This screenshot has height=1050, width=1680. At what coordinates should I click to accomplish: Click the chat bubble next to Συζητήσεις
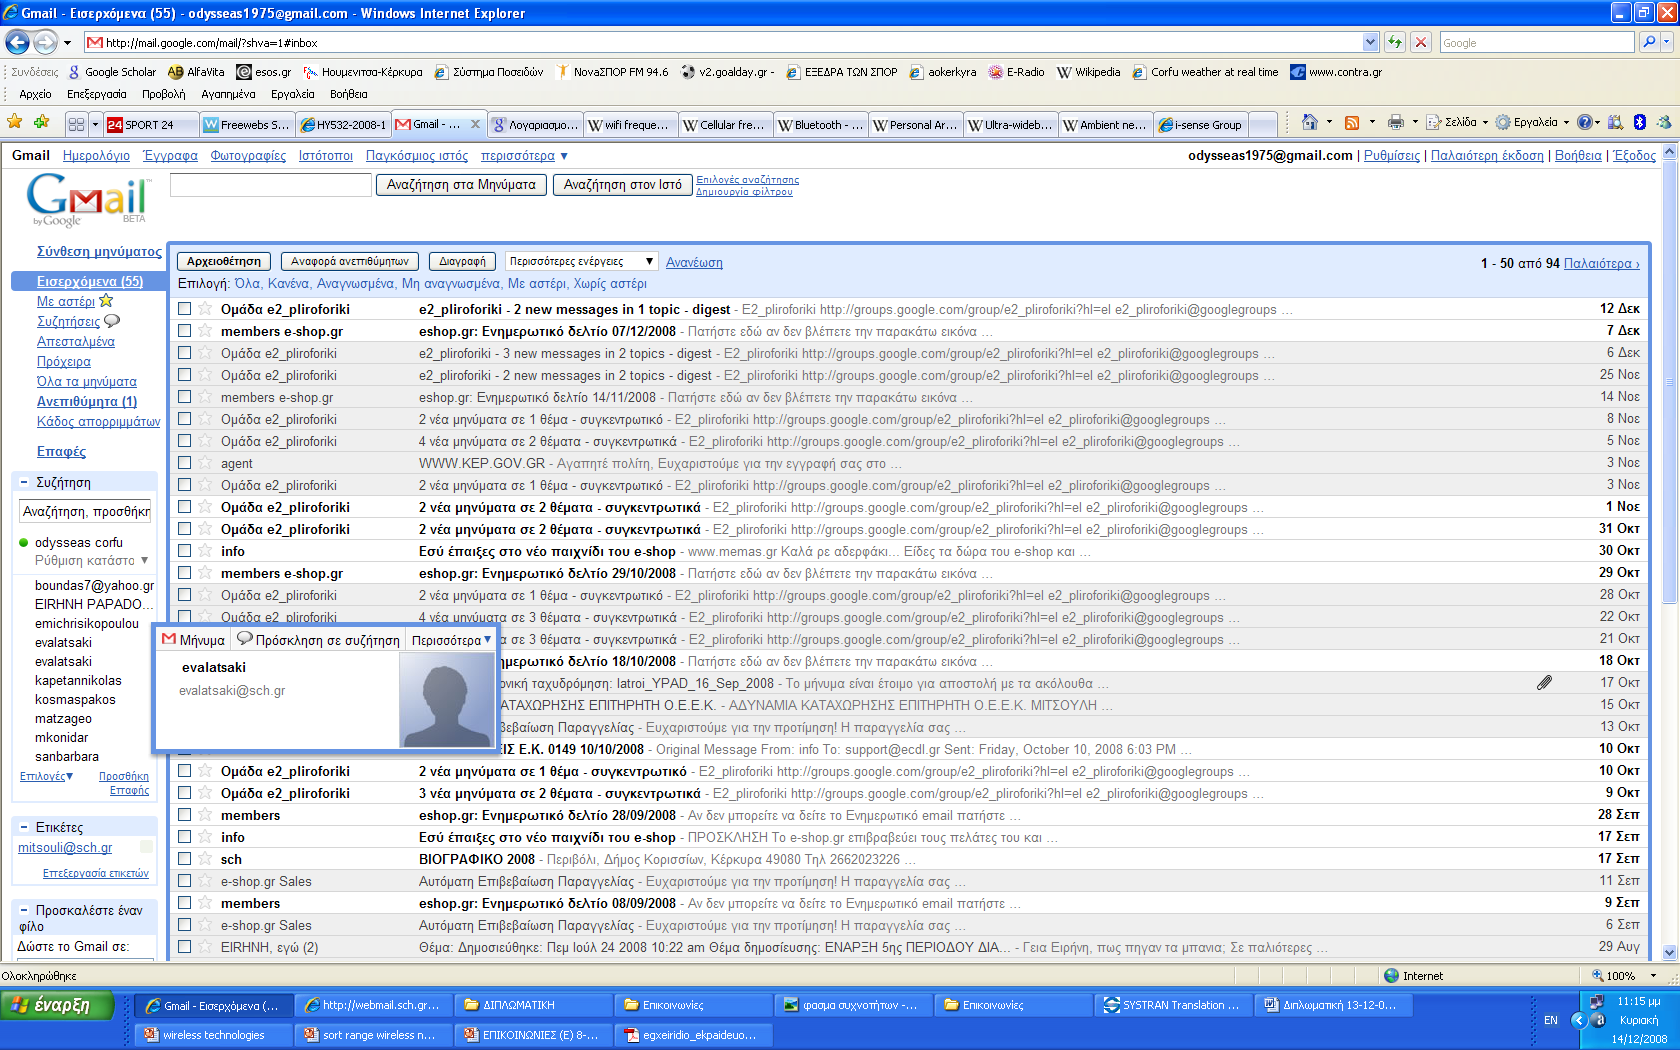tap(112, 321)
